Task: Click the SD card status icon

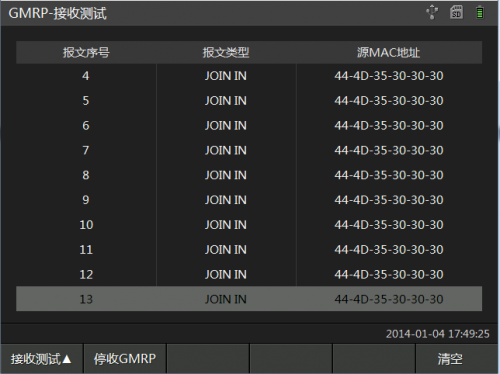Action: coord(456,12)
